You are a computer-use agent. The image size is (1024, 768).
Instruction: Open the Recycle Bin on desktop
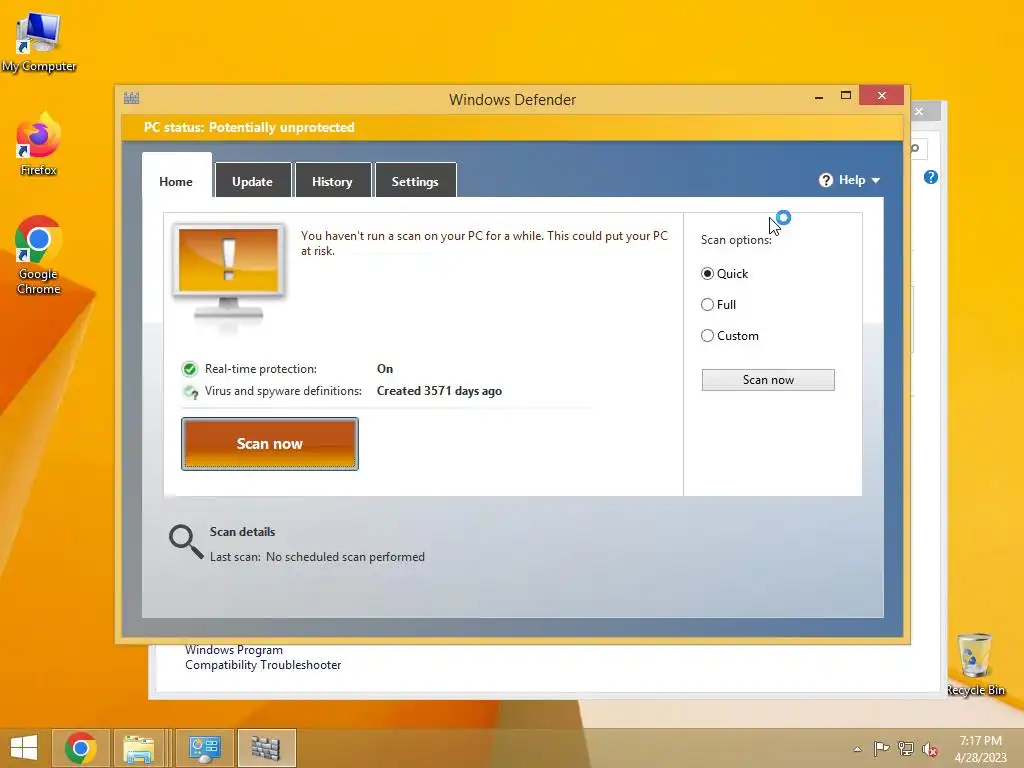tap(975, 664)
